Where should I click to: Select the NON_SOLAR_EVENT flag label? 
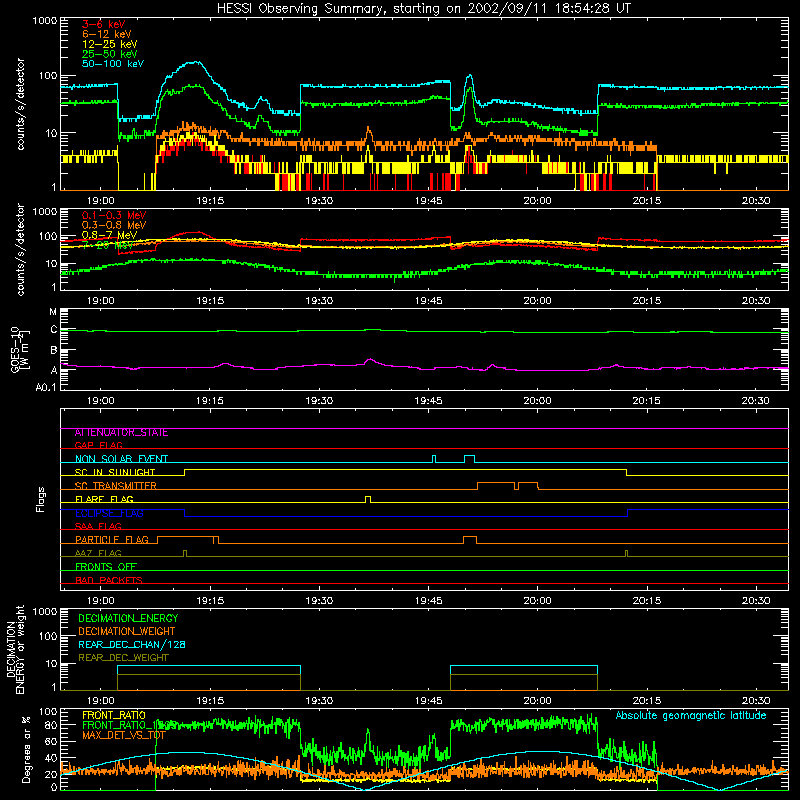pyautogui.click(x=121, y=459)
